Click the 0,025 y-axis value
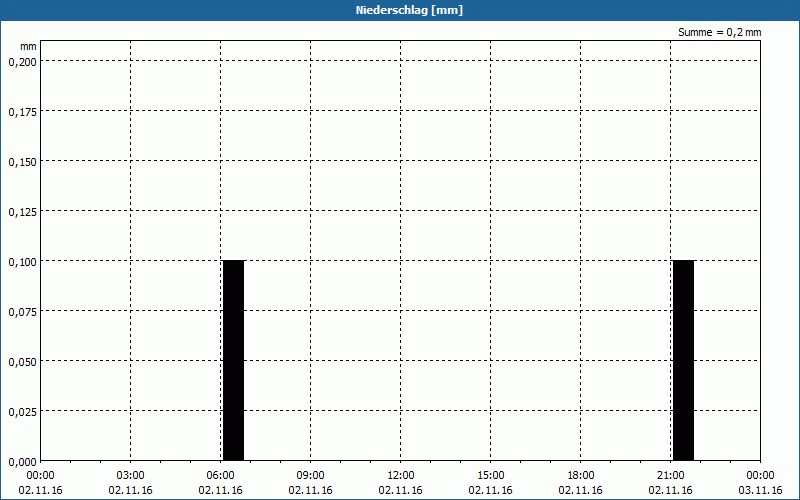The height and width of the screenshot is (500, 800). (22, 412)
